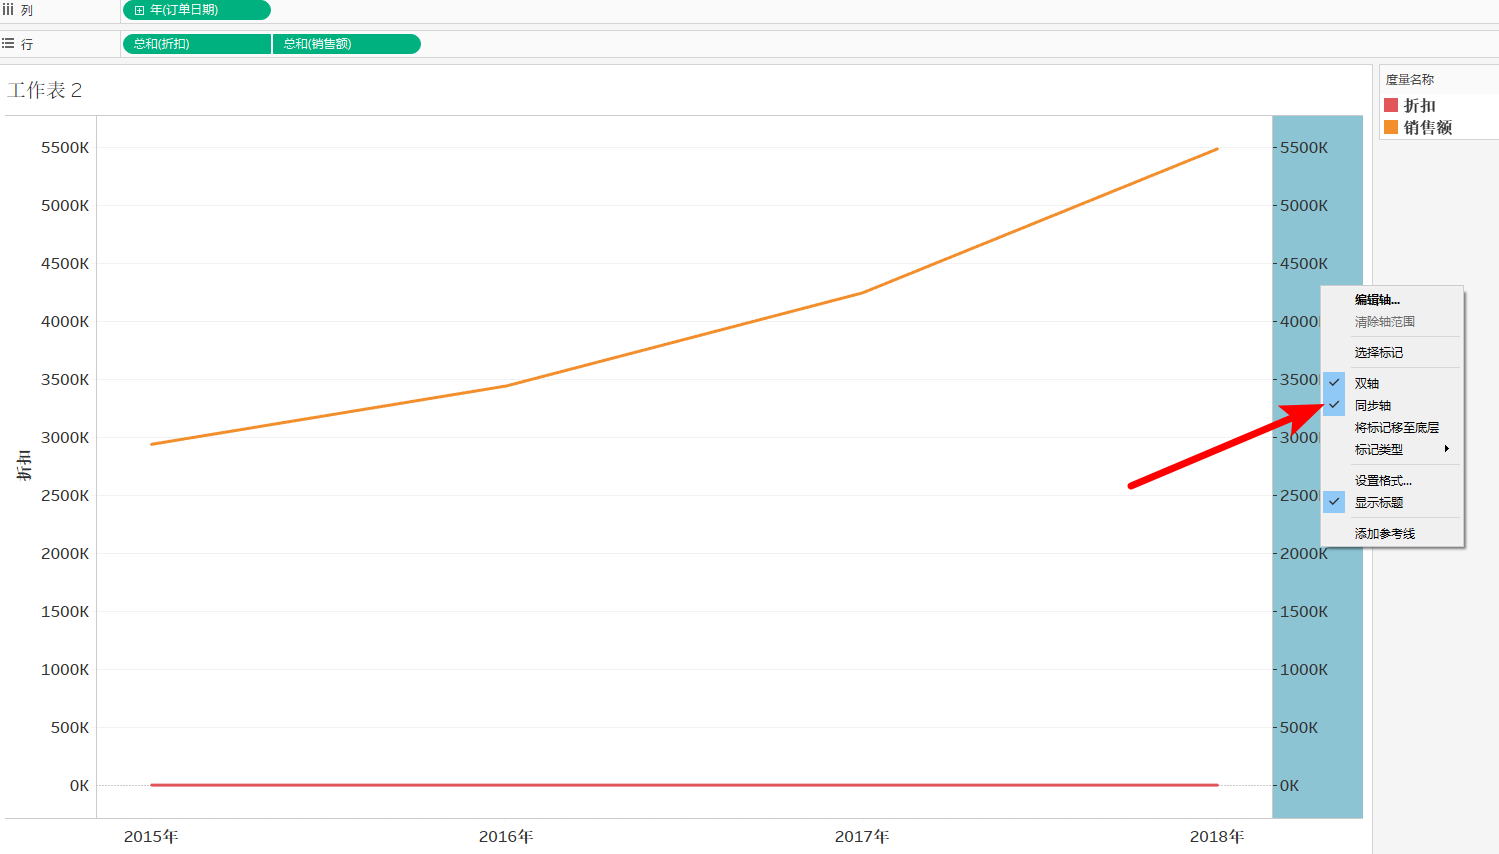Select the 年(订单日期) column pill
The image size is (1499, 854).
coord(197,10)
